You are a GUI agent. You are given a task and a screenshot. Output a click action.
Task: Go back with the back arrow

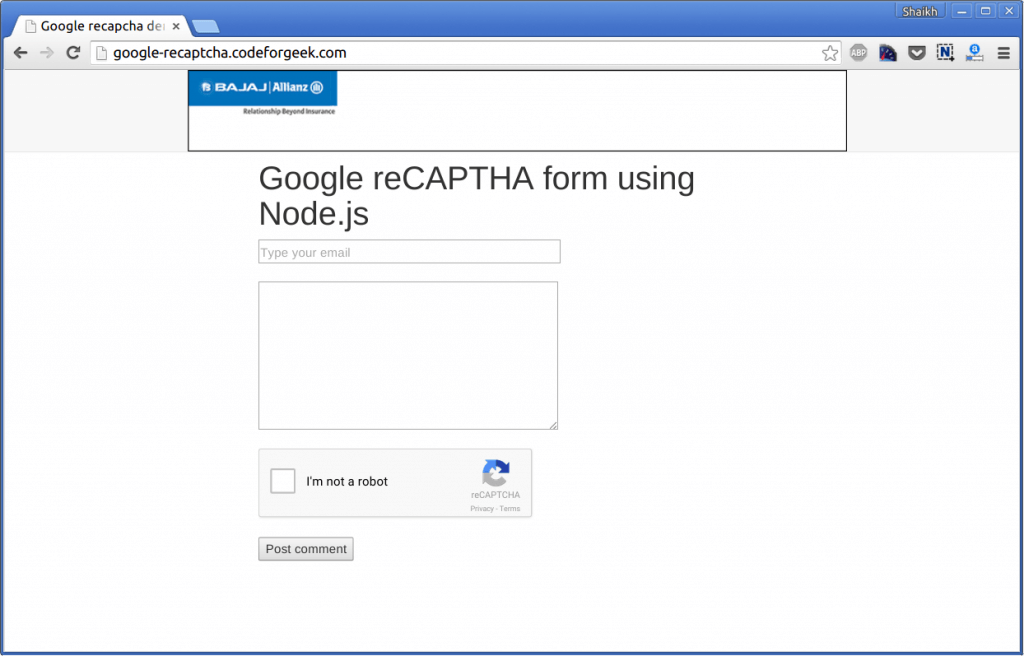[20, 52]
